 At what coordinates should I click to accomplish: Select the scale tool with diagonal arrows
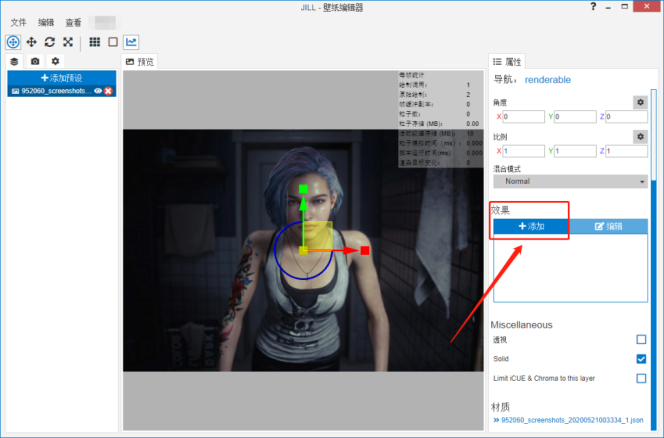point(68,42)
